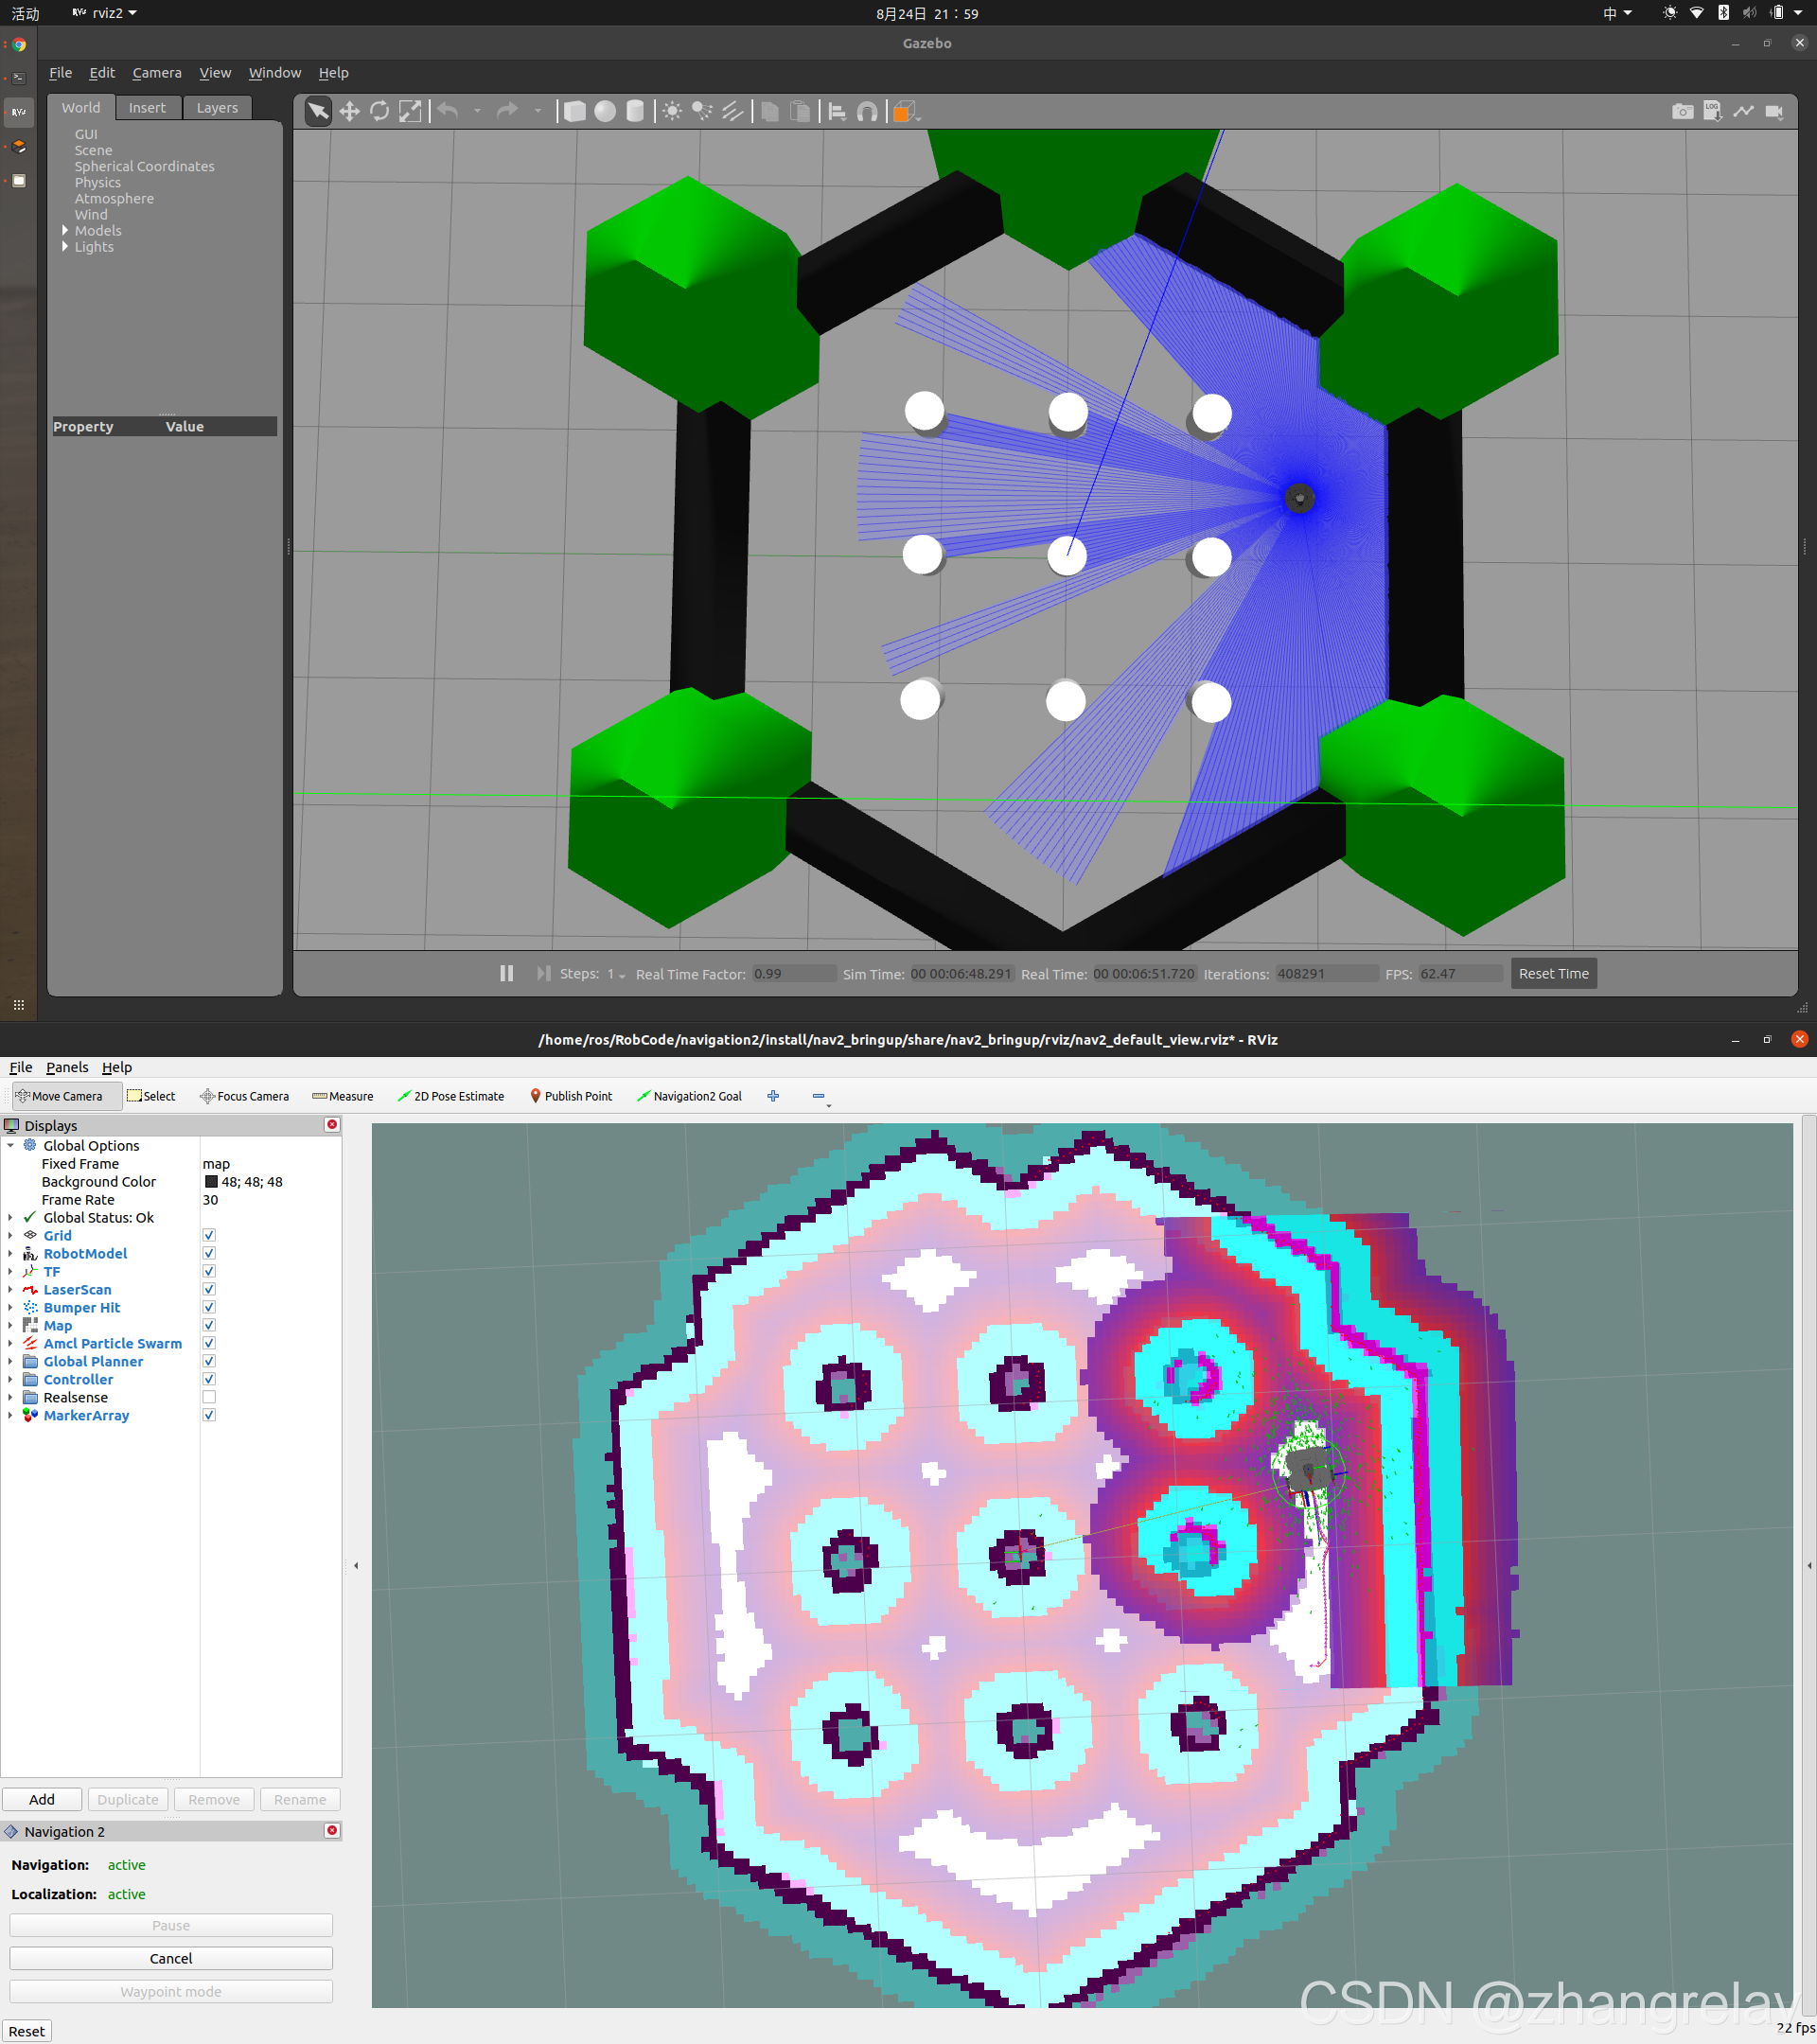Open the Camera menu in Gazebo
1817x2044 pixels.
(x=157, y=73)
